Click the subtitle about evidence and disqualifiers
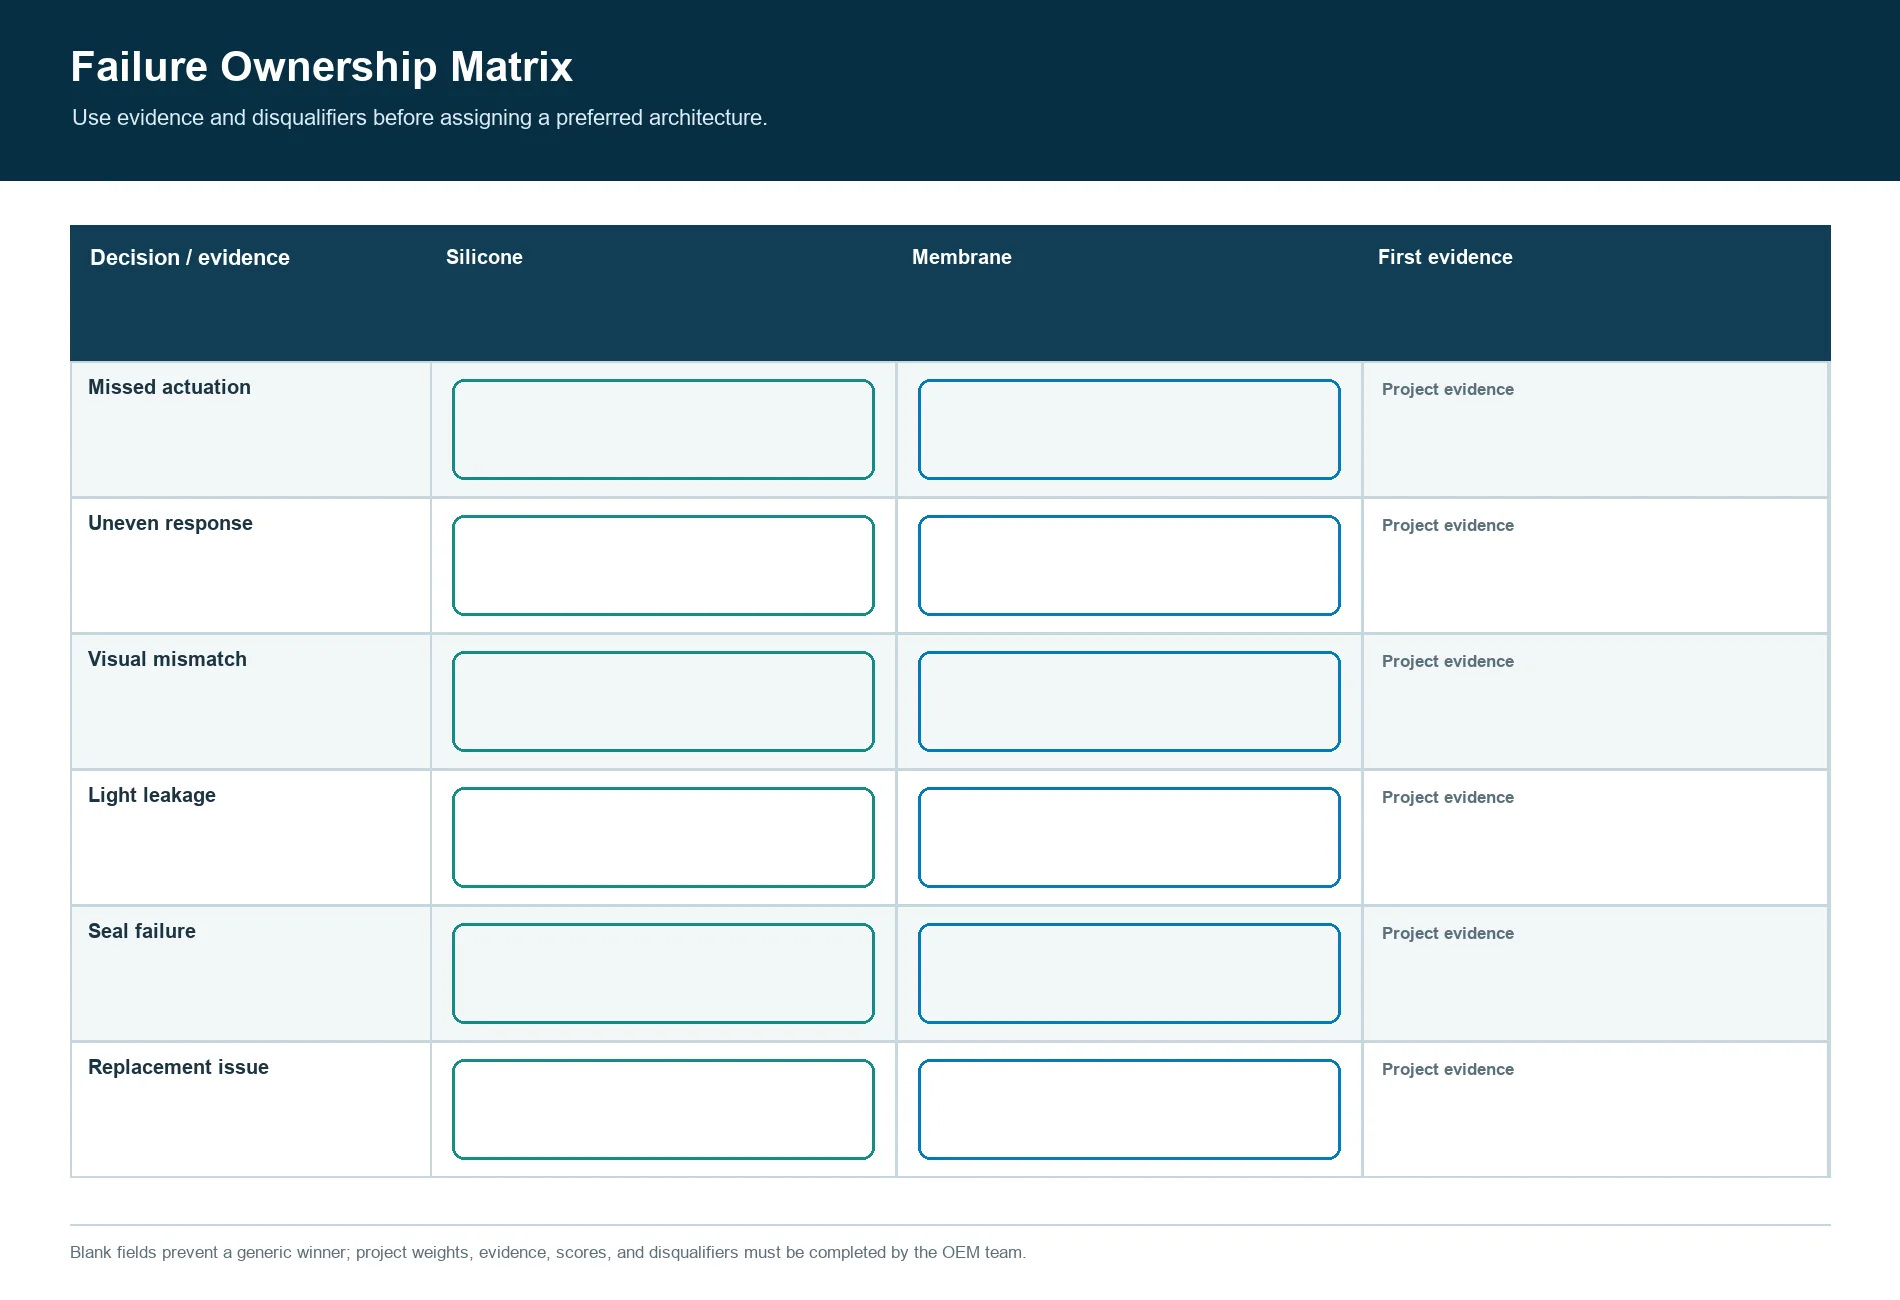 pos(420,118)
